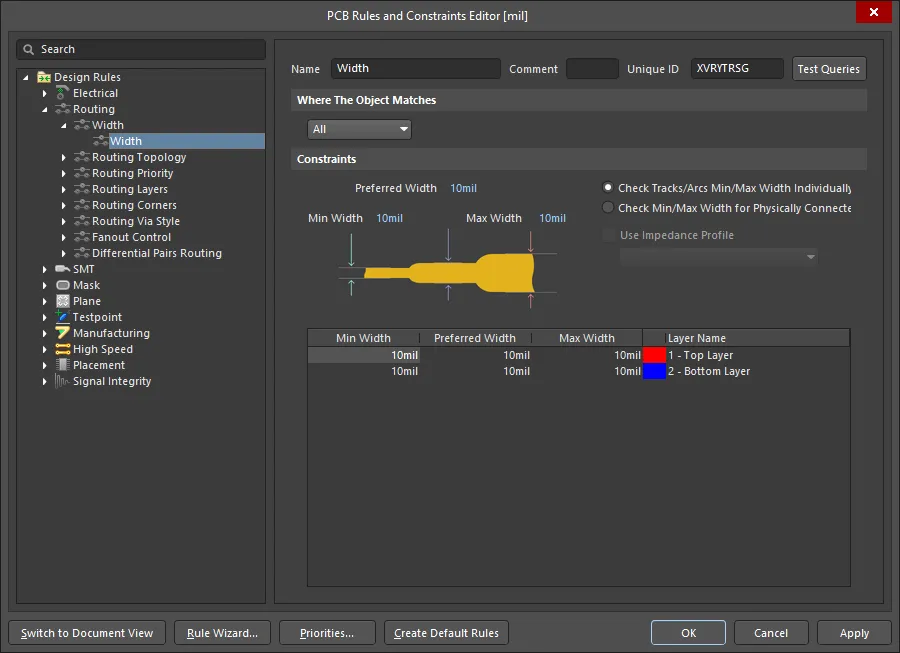Screen dimensions: 900x653
Task: Expand the Routing Via Style node
Action: tap(64, 221)
